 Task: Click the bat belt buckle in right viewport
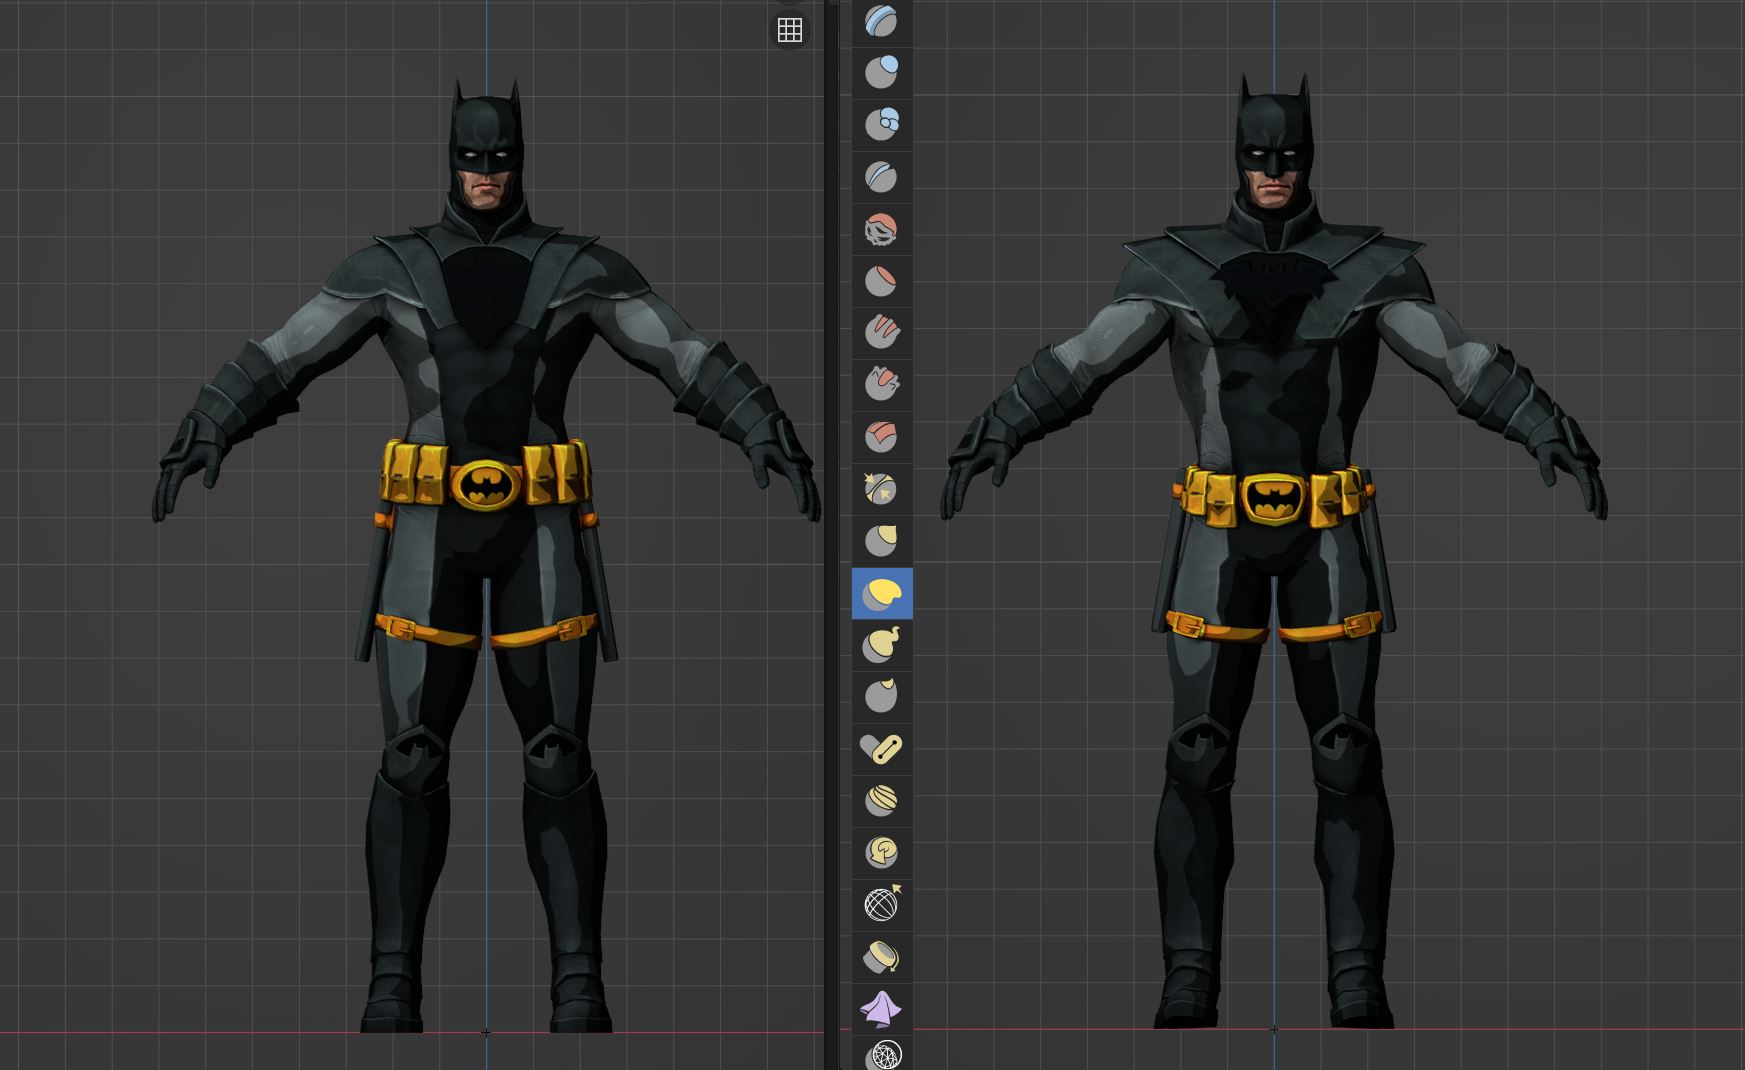click(1274, 499)
